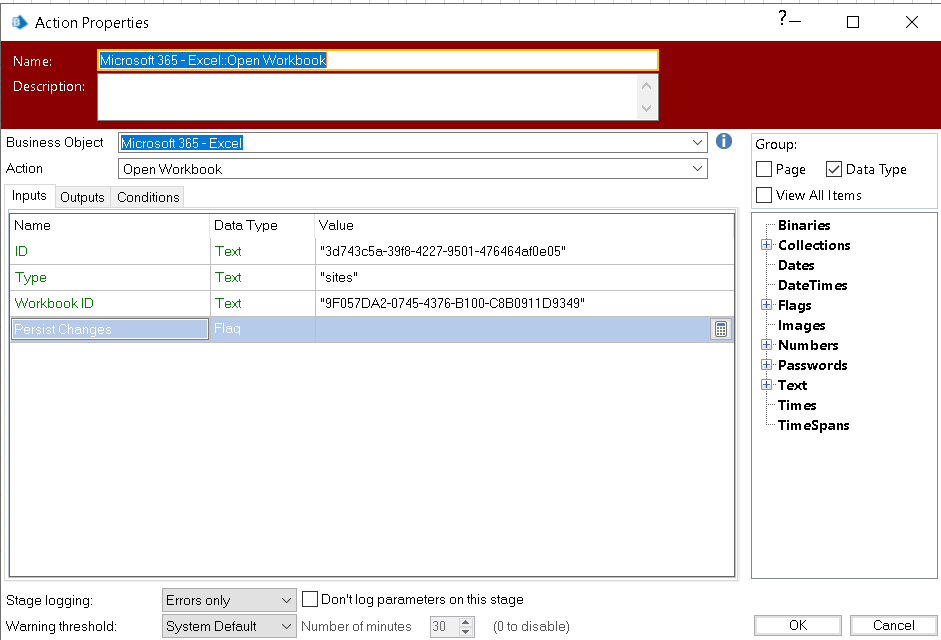Select the ID input row name
Screen dimensions: 941x640
(x=110, y=251)
